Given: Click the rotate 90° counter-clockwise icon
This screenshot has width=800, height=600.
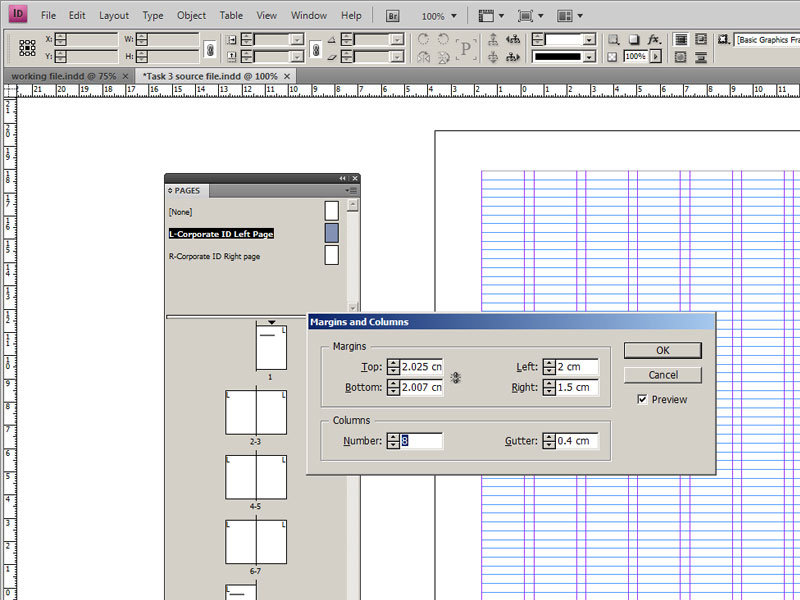Looking at the screenshot, I should tap(443, 39).
